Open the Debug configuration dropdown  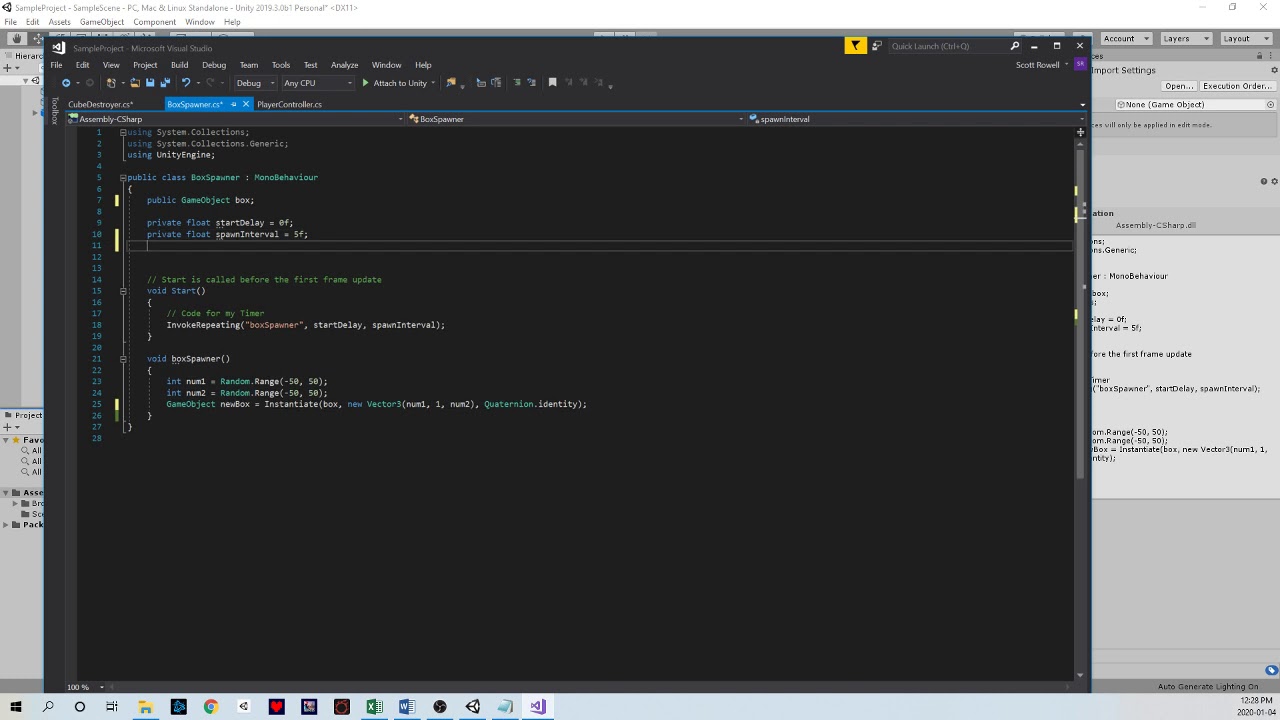coord(254,83)
